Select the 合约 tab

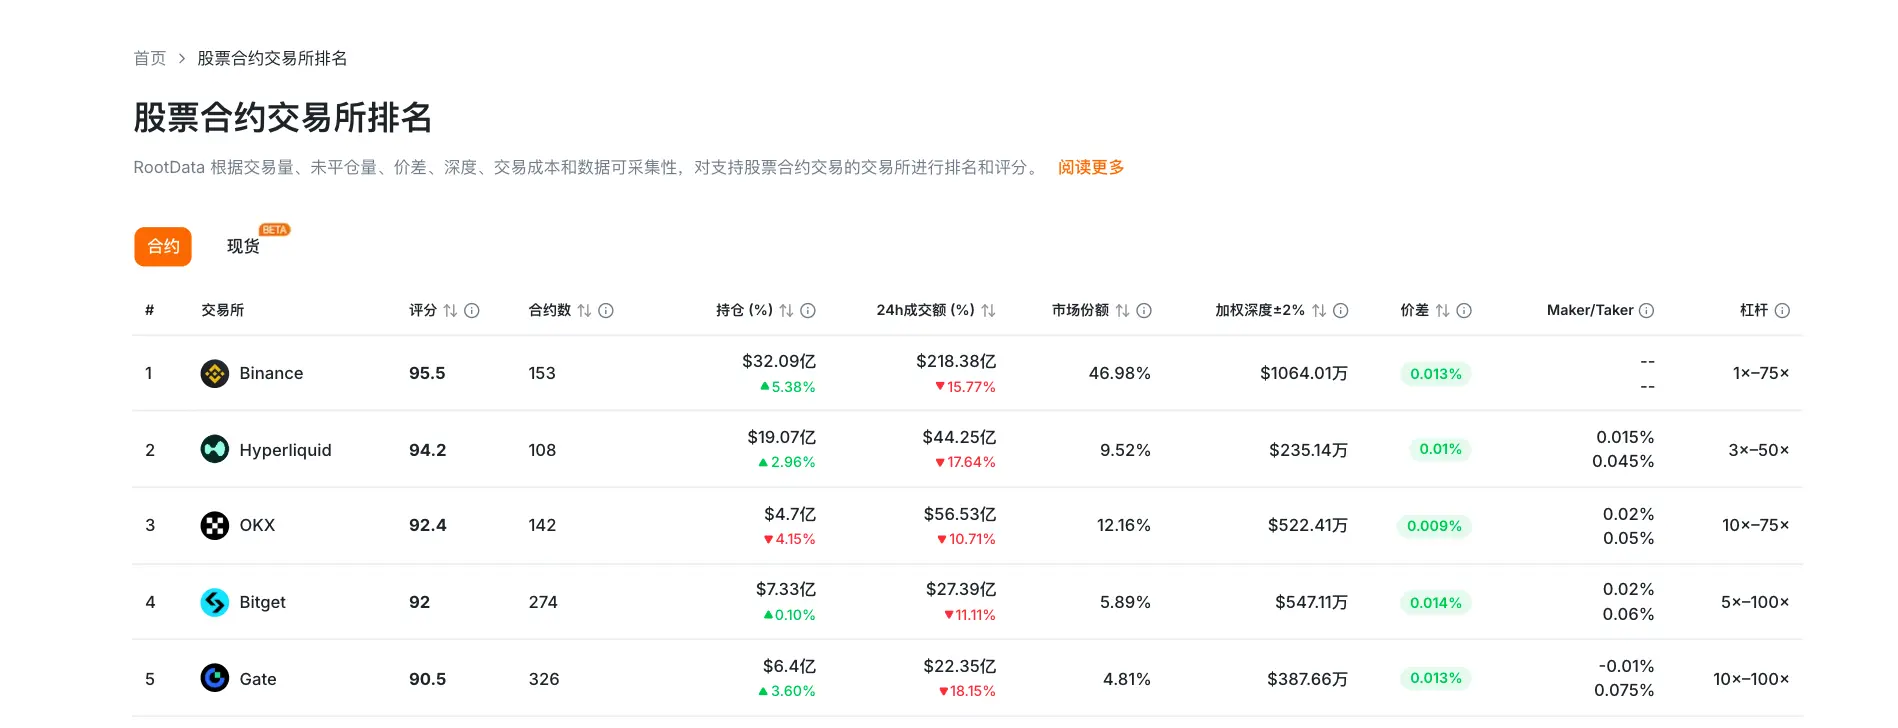tap(163, 247)
